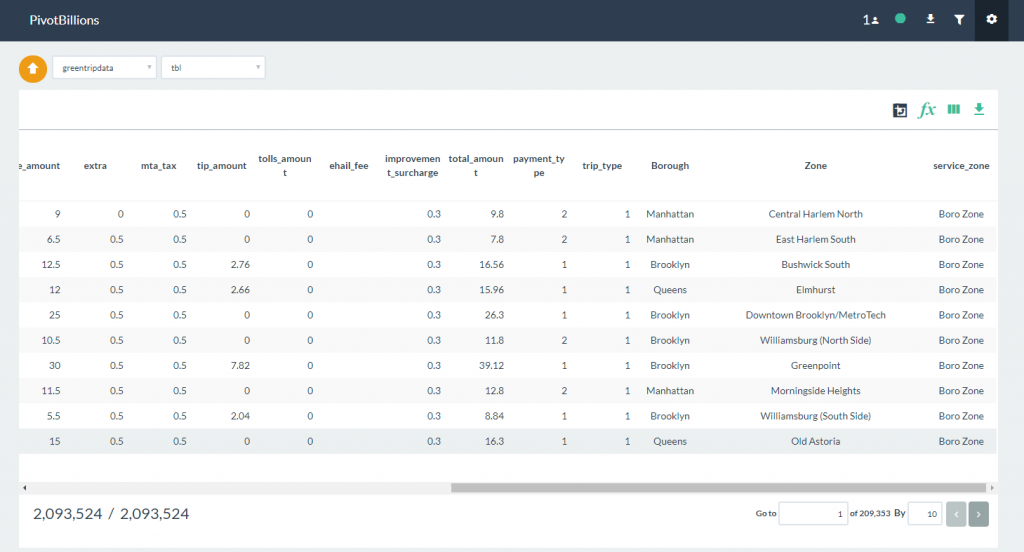Select the ehail_fee column header

pos(349,166)
